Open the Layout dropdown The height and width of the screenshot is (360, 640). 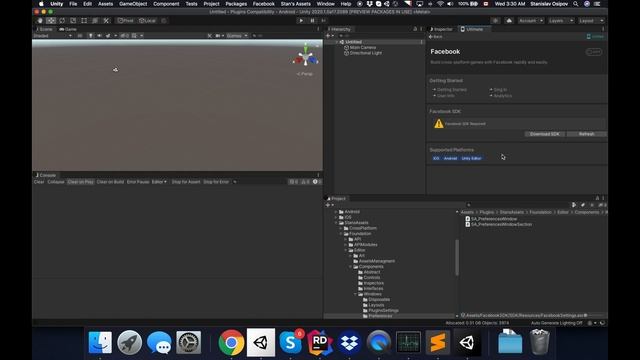[591, 20]
